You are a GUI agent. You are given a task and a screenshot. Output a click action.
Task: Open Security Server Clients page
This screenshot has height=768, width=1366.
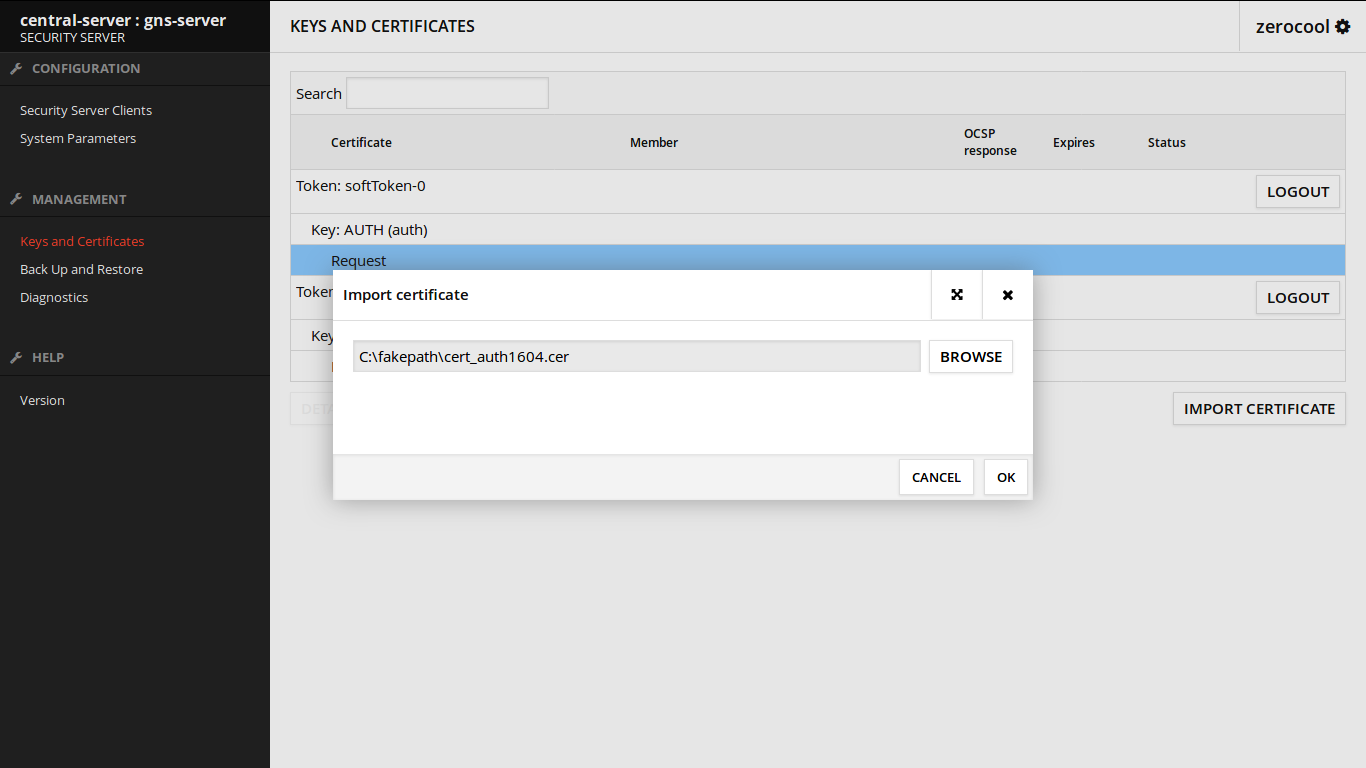(x=86, y=111)
